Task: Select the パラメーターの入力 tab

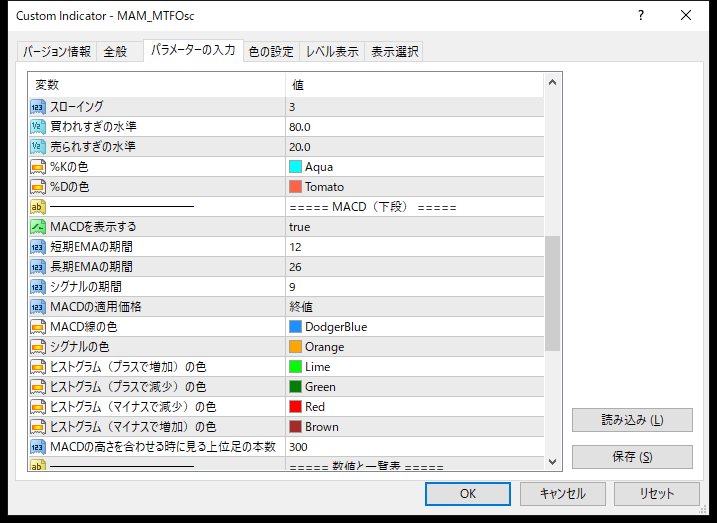Action: click(193, 50)
